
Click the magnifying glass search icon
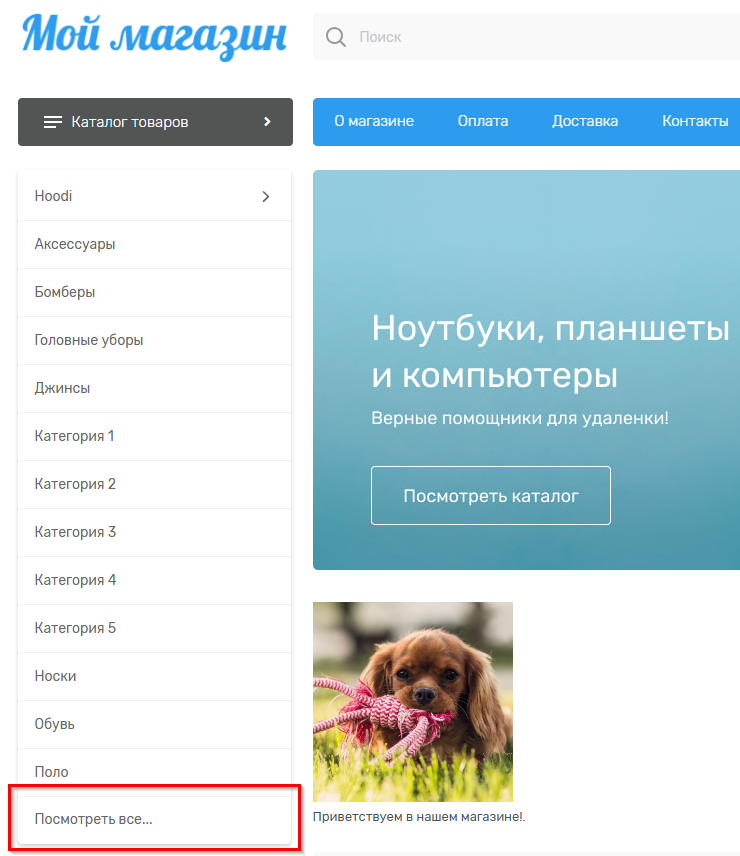336,37
